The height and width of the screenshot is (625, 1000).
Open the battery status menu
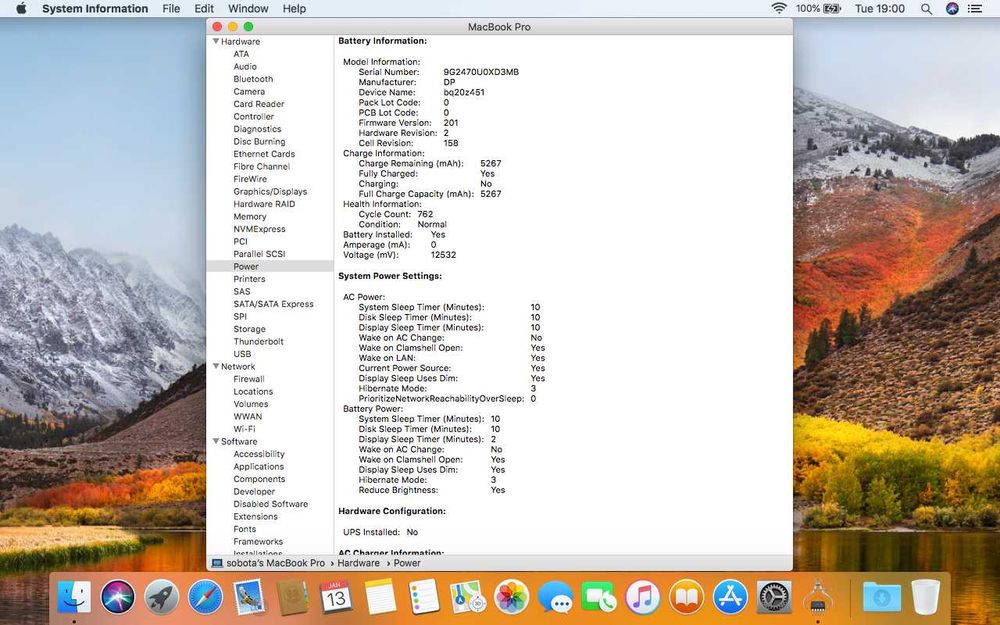coord(818,8)
